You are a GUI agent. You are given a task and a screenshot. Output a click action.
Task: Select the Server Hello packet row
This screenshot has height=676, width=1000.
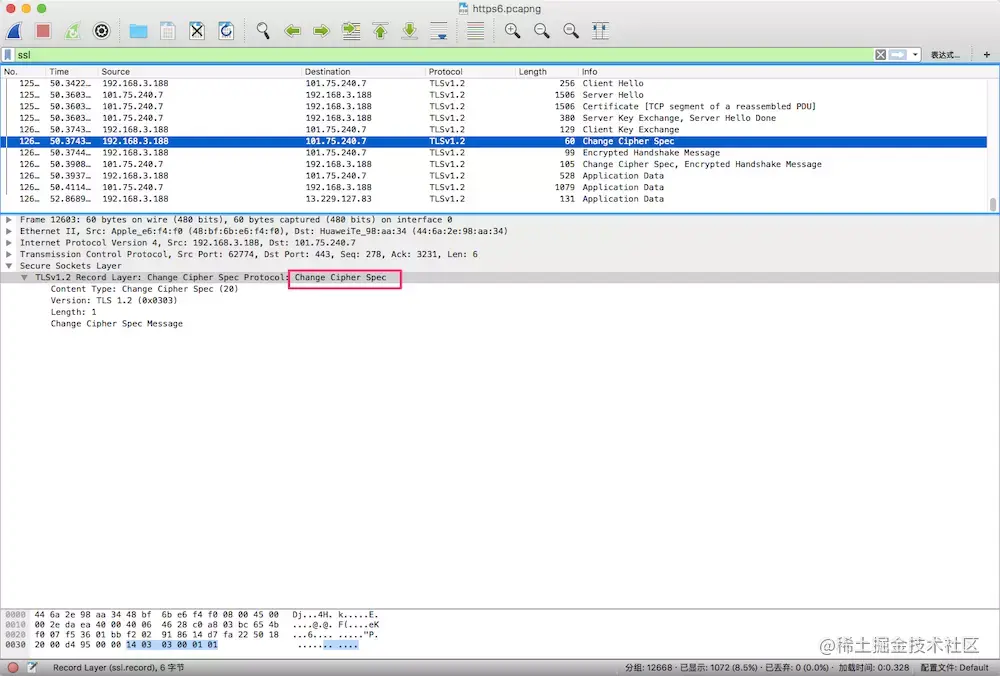[x=494, y=95]
